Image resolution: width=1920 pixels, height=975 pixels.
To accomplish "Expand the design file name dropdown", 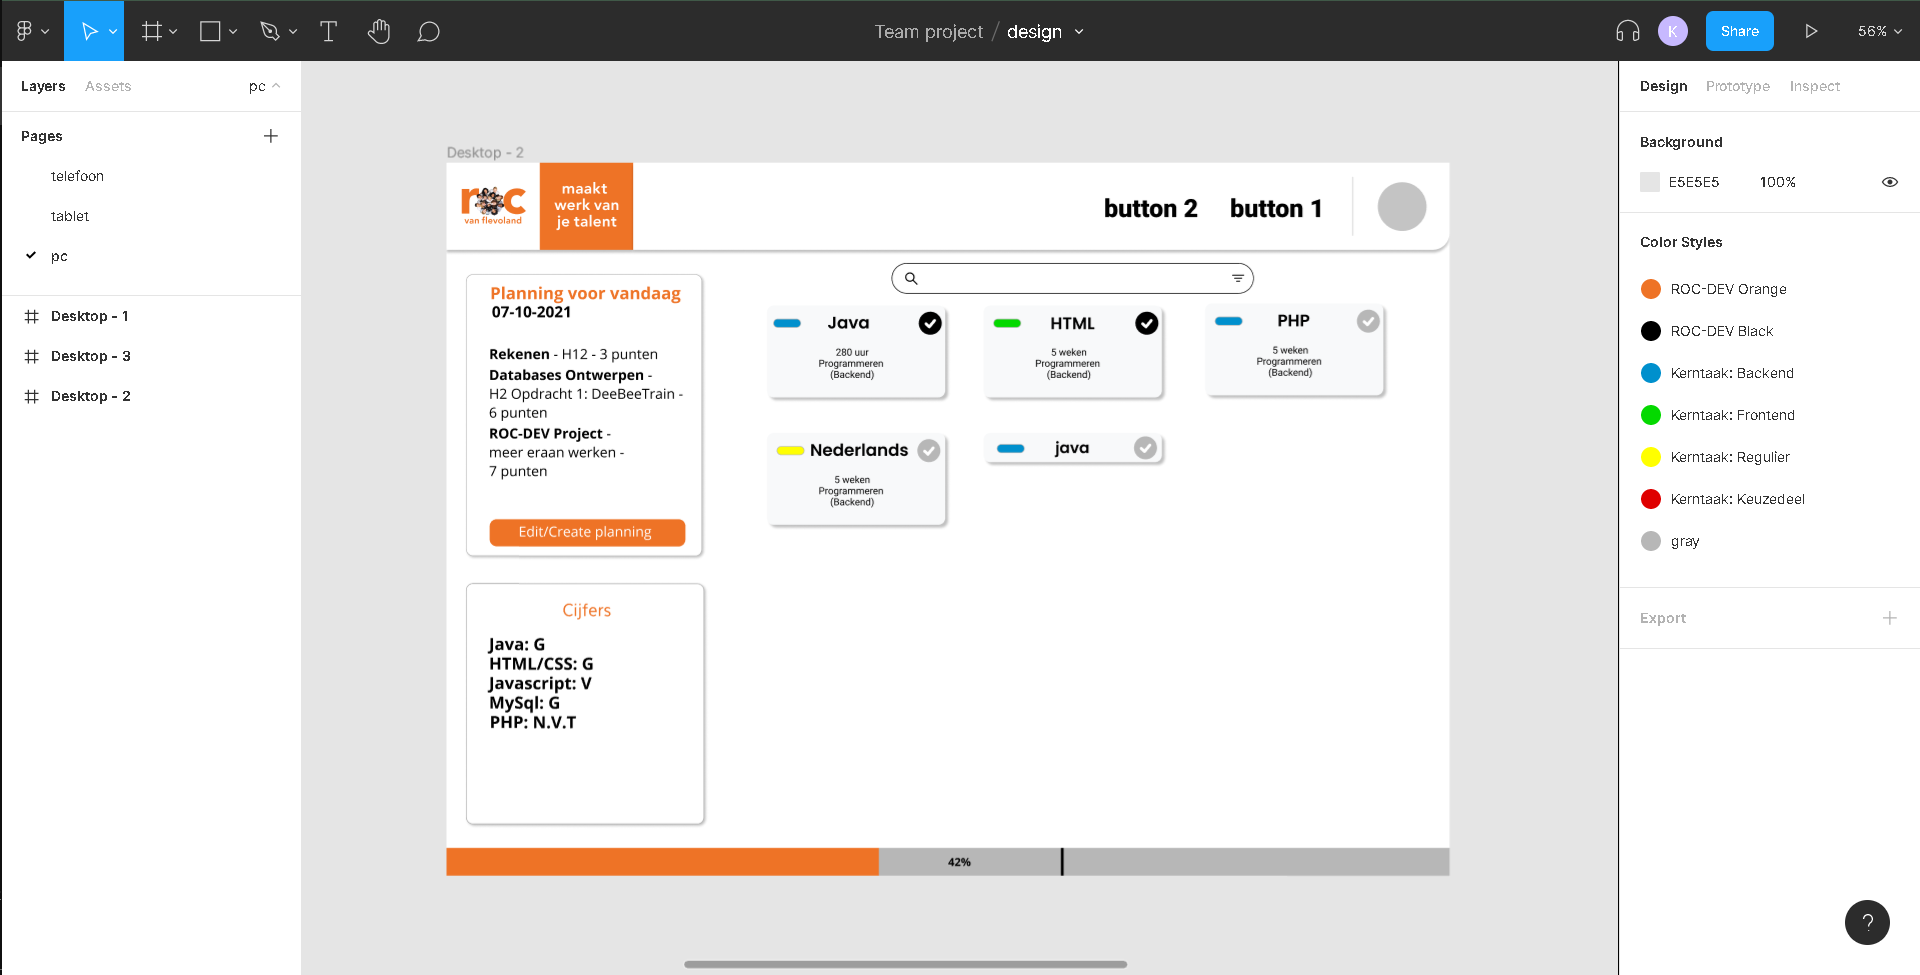I will tap(1079, 32).
